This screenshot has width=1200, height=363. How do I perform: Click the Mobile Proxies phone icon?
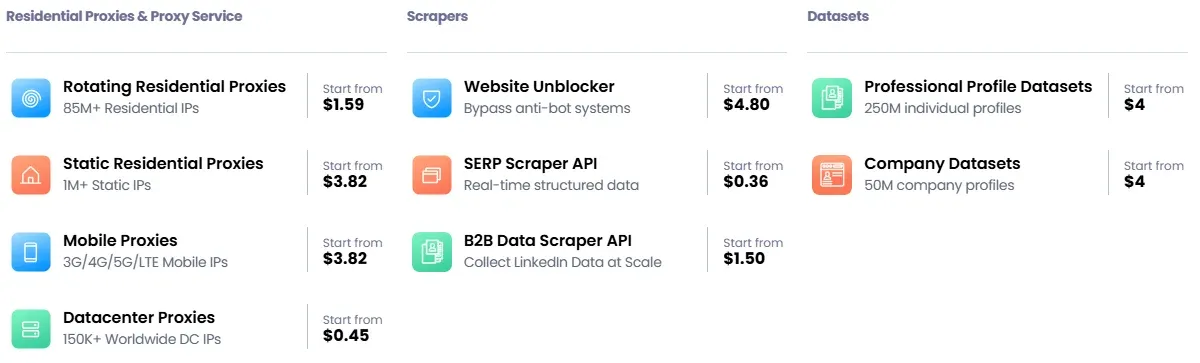pyautogui.click(x=32, y=252)
